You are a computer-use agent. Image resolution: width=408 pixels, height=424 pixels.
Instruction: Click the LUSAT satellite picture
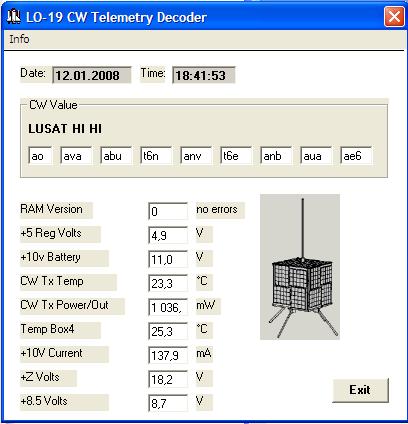point(300,267)
